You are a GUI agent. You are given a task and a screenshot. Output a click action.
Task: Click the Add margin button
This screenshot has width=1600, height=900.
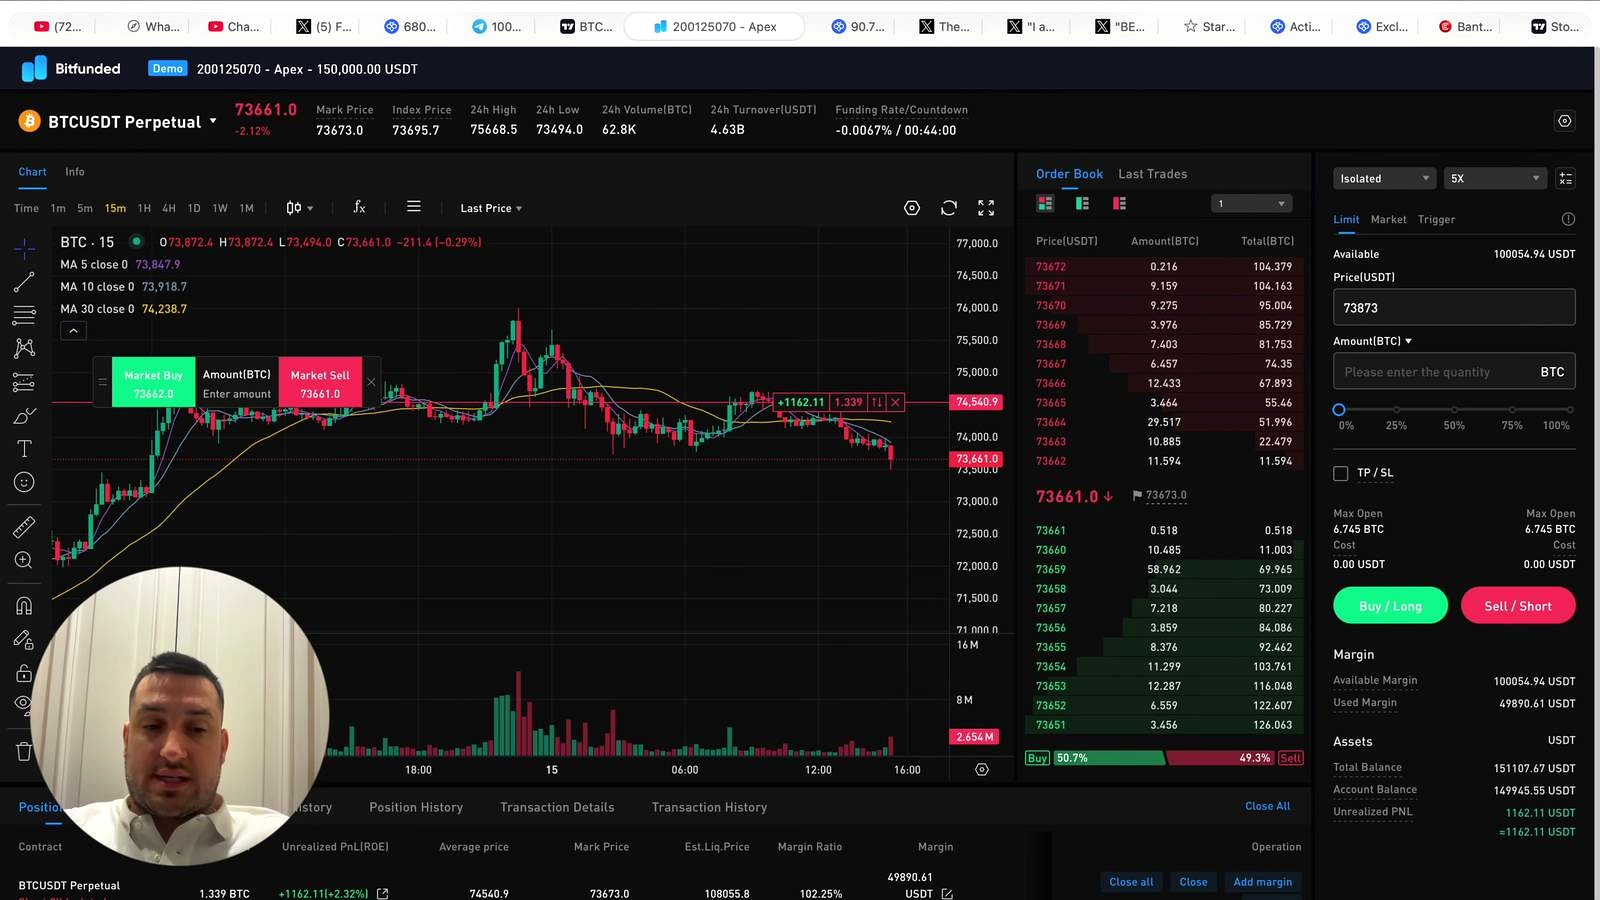pos(1262,882)
